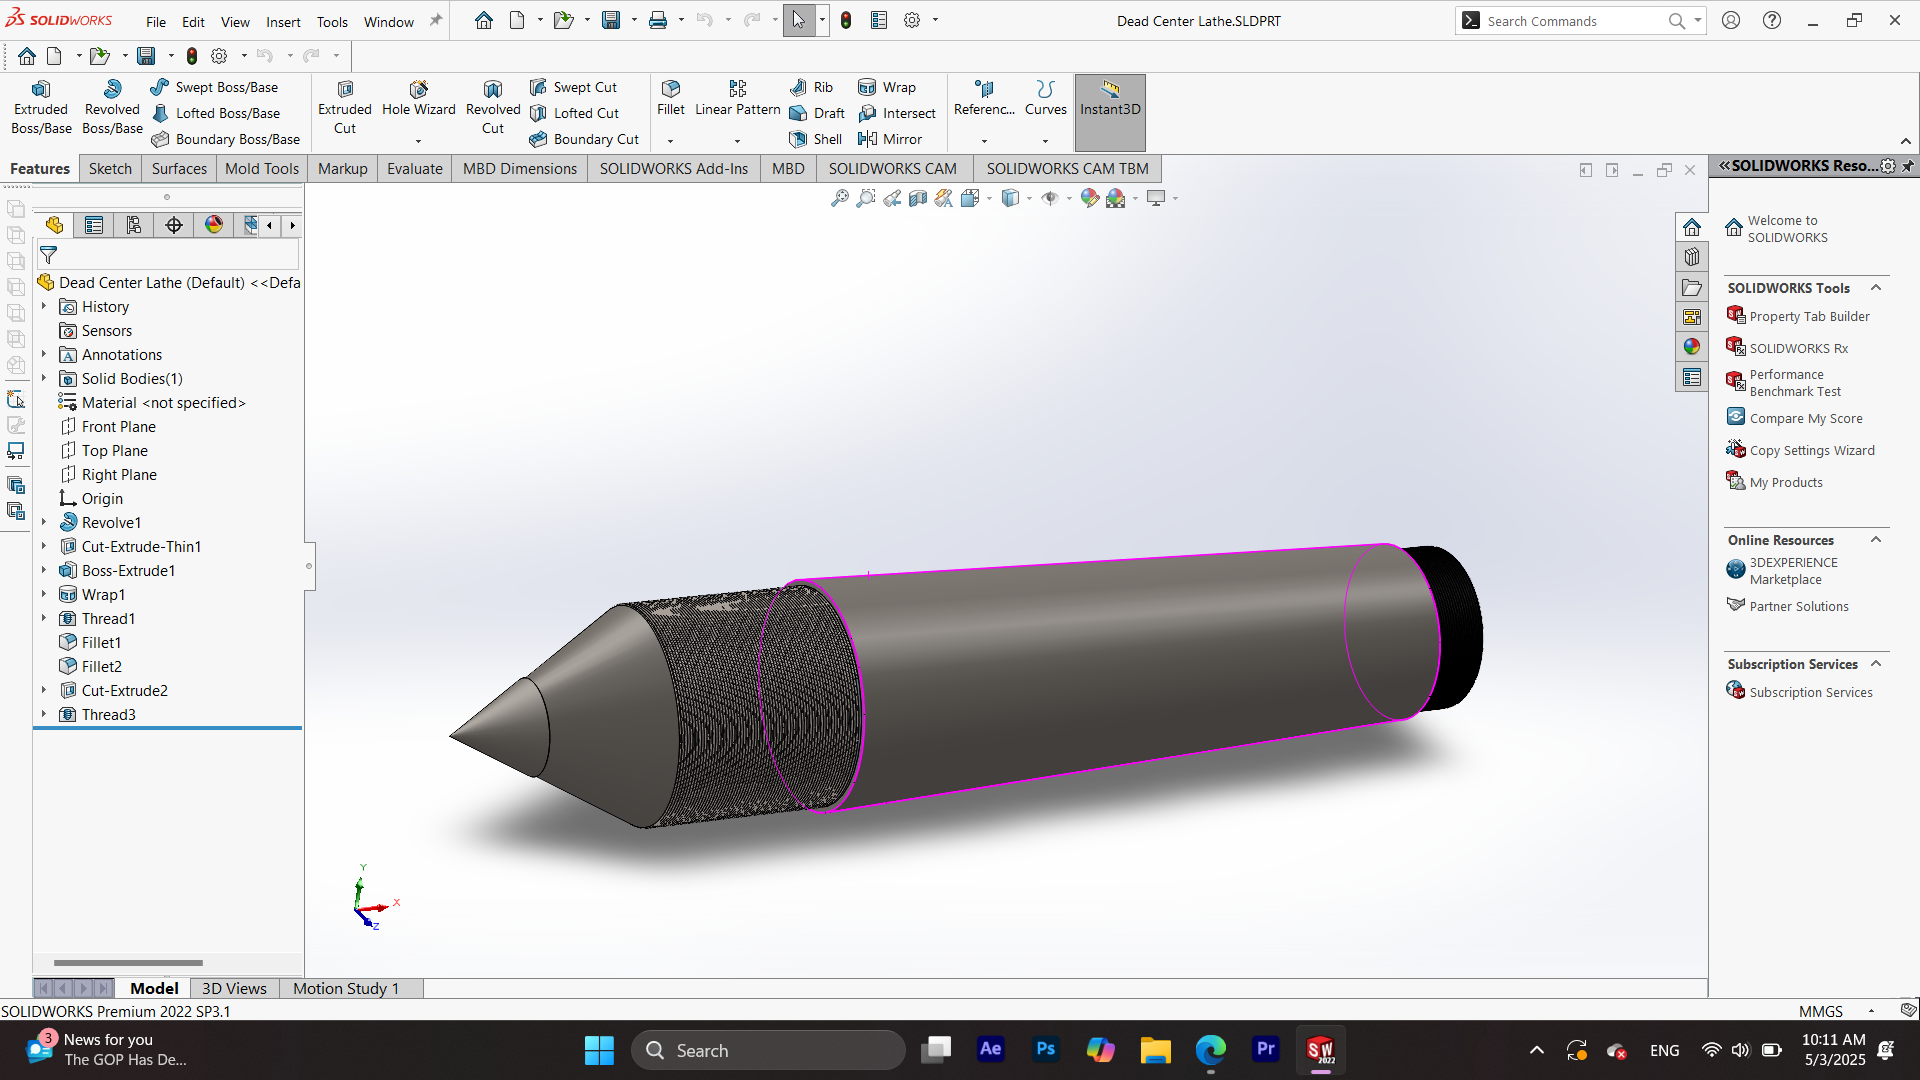1920x1080 pixels.
Task: Open the Design Library task pane icon
Action: tap(1692, 257)
